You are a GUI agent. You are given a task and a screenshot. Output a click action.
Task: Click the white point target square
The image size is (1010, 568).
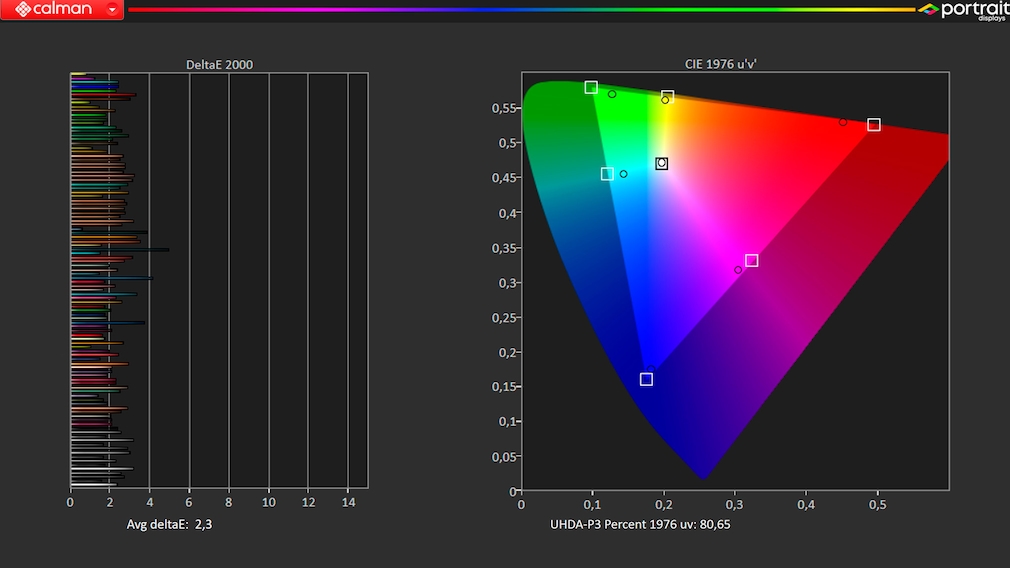coord(662,164)
